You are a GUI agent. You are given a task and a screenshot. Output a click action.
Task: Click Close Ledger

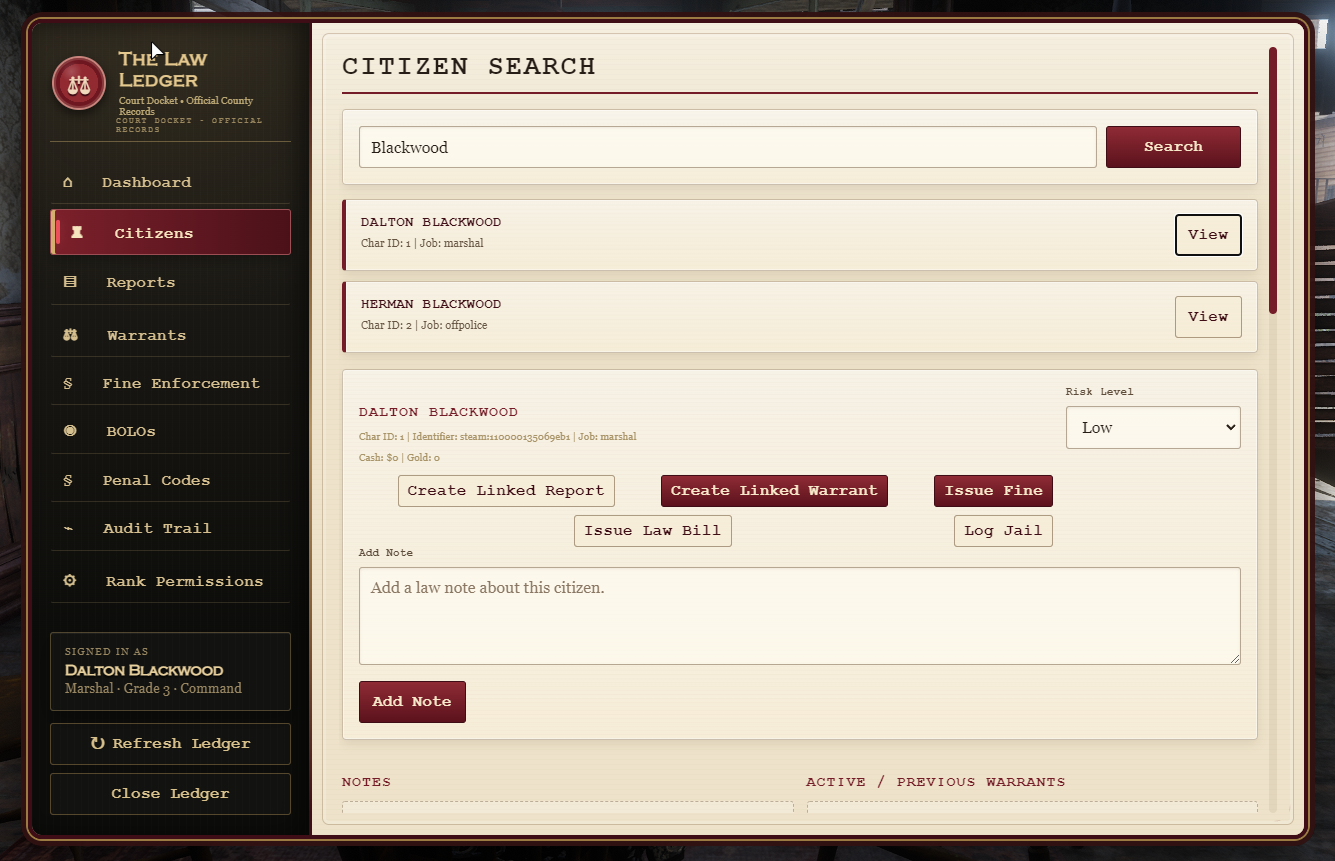(x=170, y=794)
